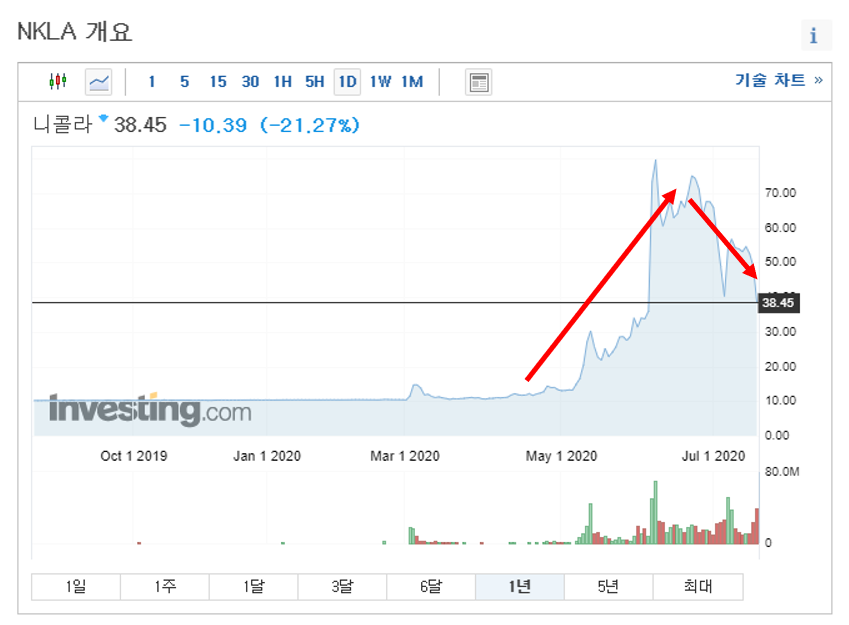
Task: Switch to the 1년 range tab
Action: click(520, 586)
